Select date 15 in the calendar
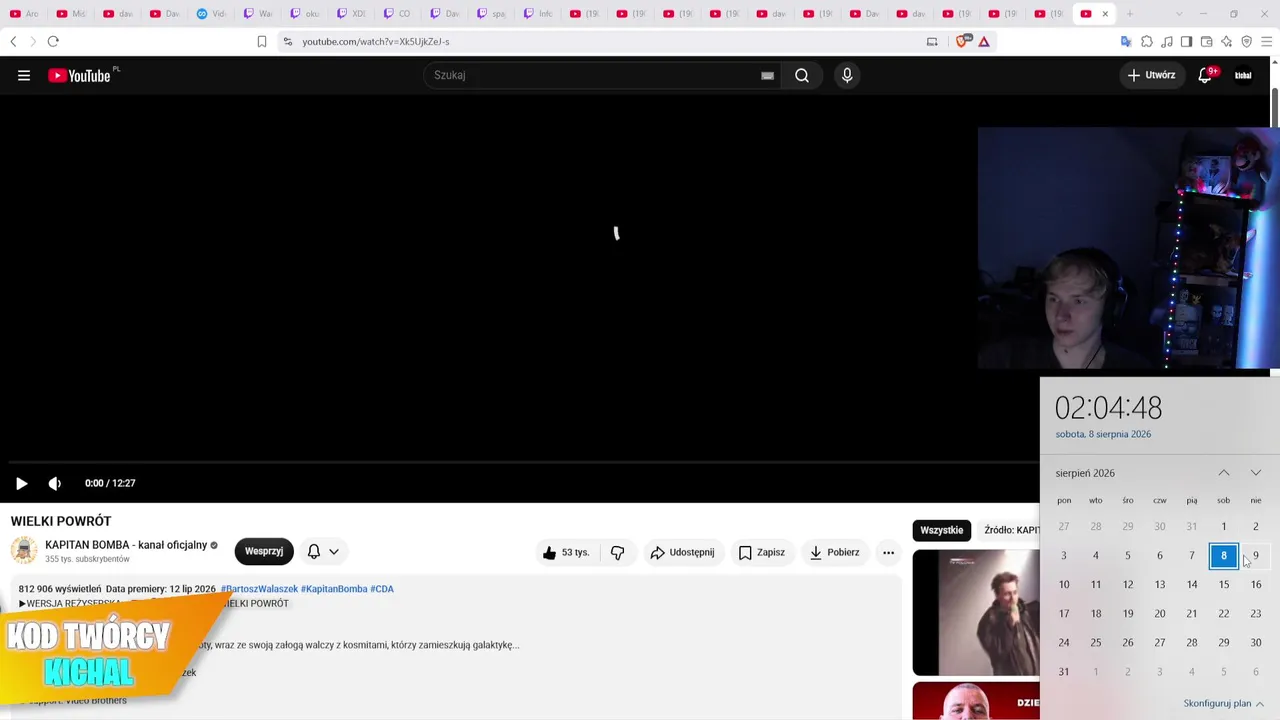1280x720 pixels. point(1224,584)
